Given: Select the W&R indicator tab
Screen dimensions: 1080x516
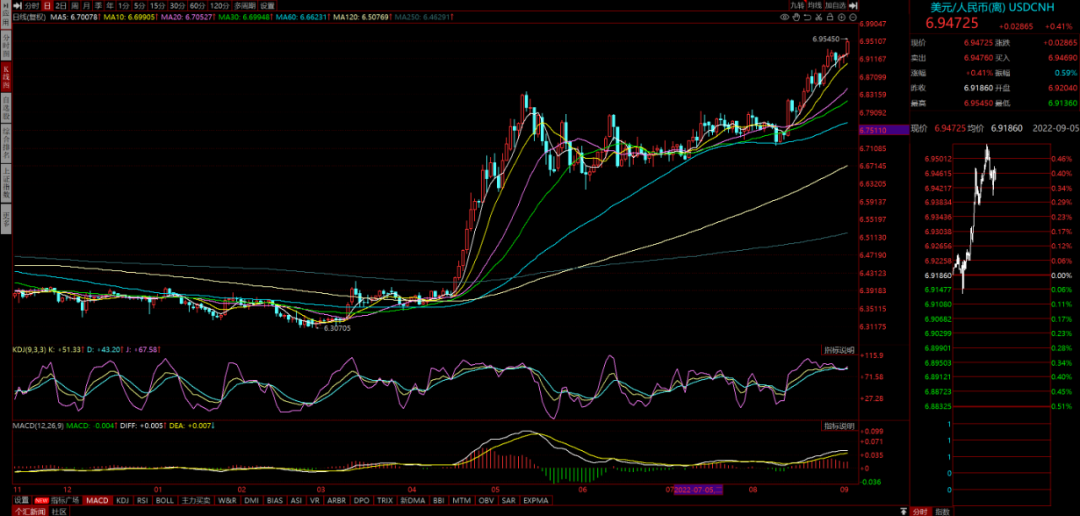Looking at the screenshot, I should 227,500.
